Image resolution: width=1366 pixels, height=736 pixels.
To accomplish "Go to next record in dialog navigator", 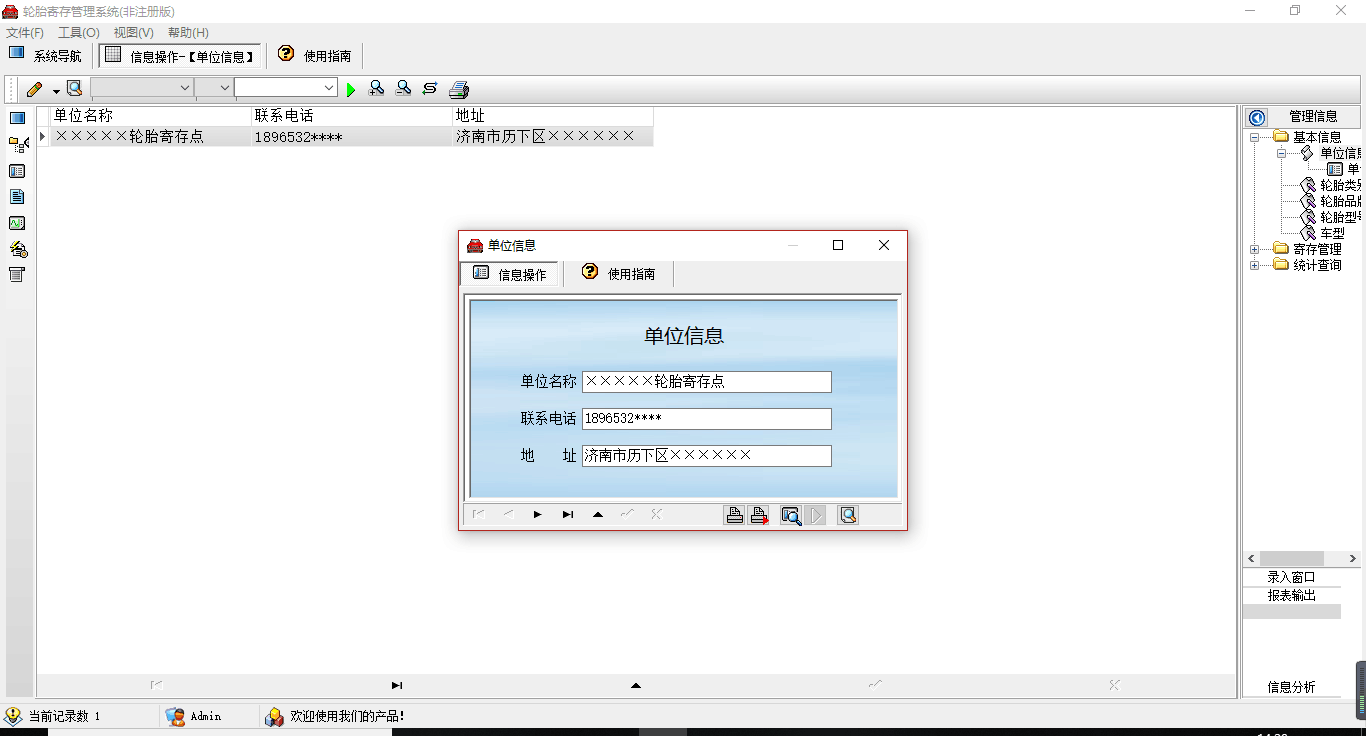I will (538, 515).
